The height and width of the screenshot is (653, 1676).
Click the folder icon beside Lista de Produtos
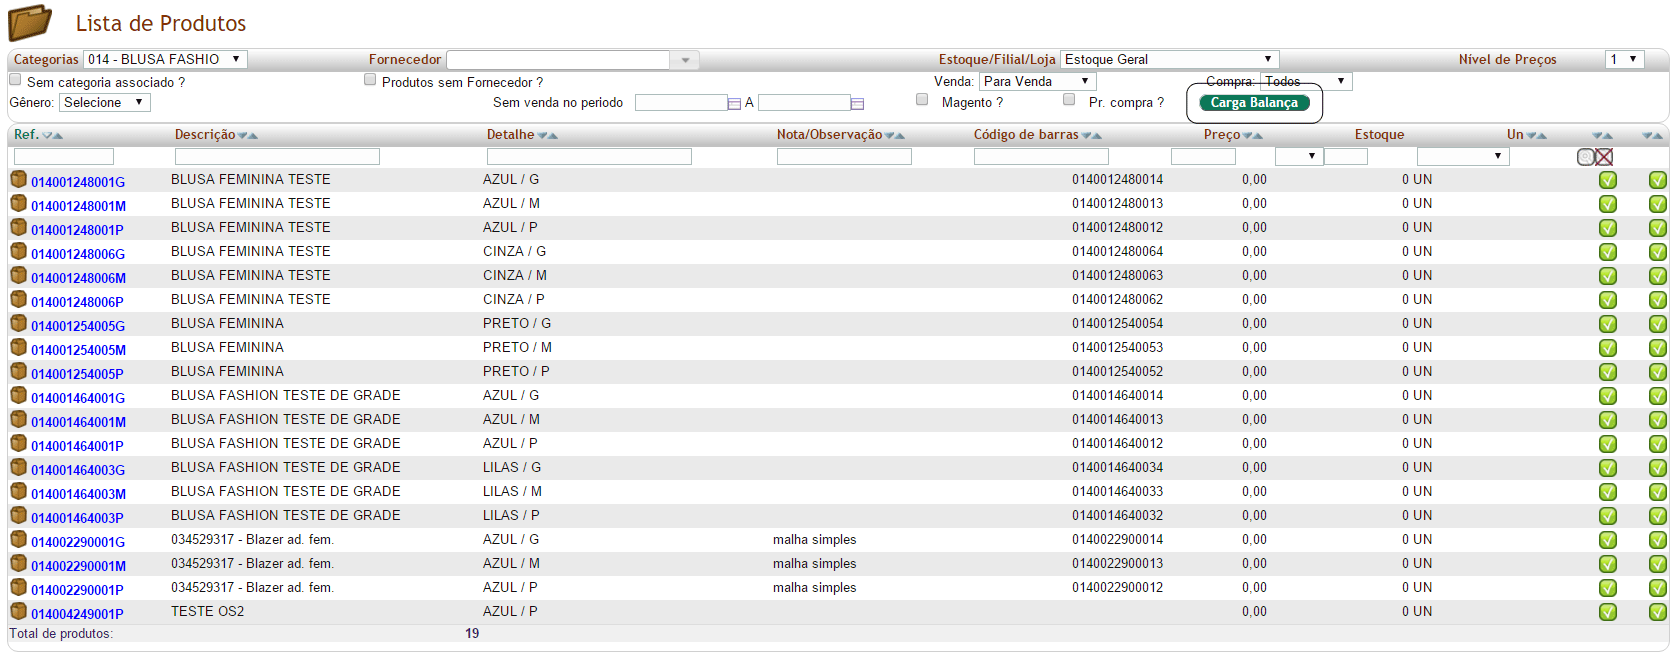(30, 22)
